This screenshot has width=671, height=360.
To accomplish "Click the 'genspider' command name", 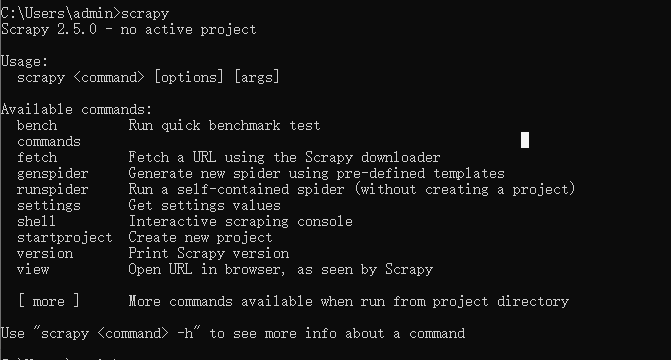I will pos(53,174).
